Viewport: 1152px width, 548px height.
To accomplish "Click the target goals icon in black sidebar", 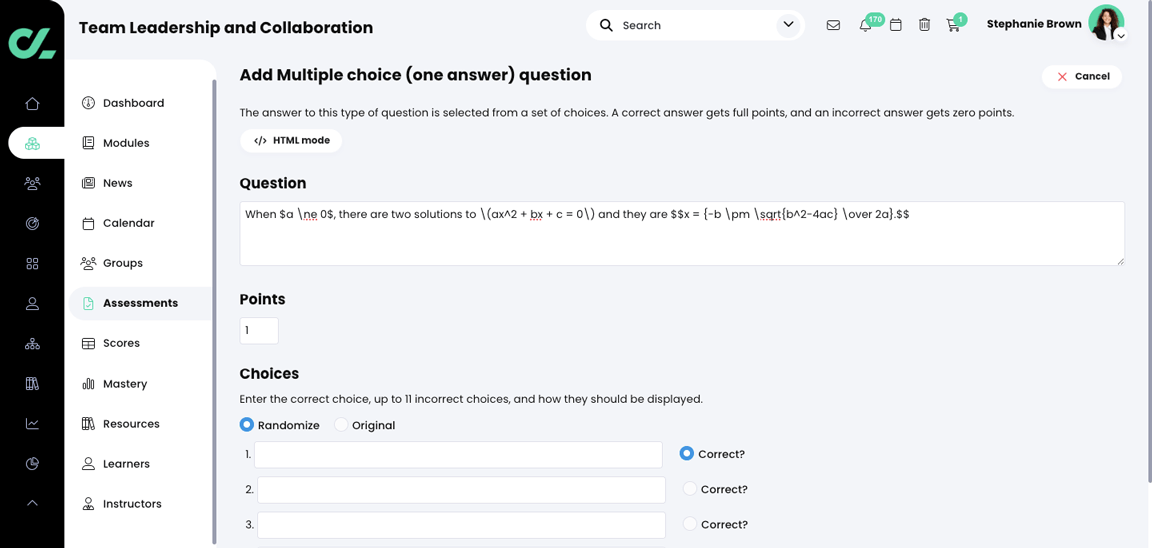I will tap(32, 223).
